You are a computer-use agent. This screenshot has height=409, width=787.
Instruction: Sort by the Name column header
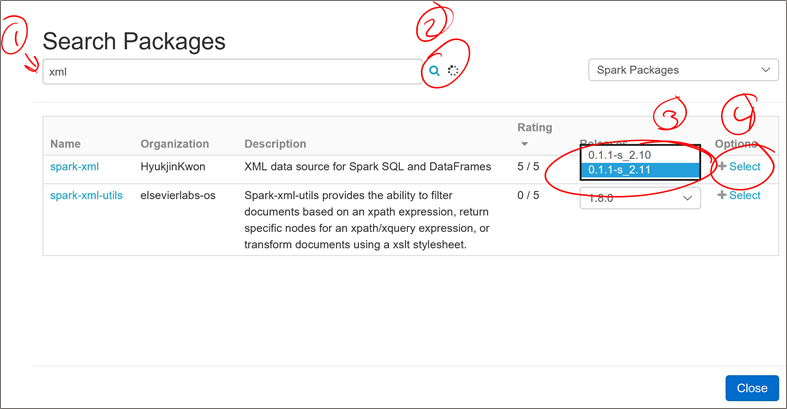tap(65, 144)
